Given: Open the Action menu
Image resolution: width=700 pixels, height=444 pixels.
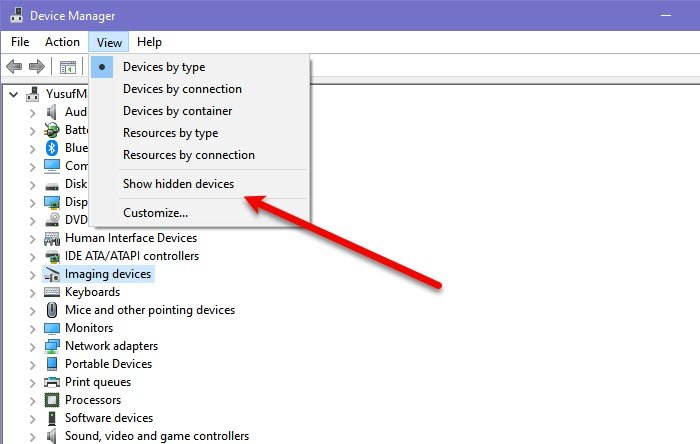Looking at the screenshot, I should 62,42.
